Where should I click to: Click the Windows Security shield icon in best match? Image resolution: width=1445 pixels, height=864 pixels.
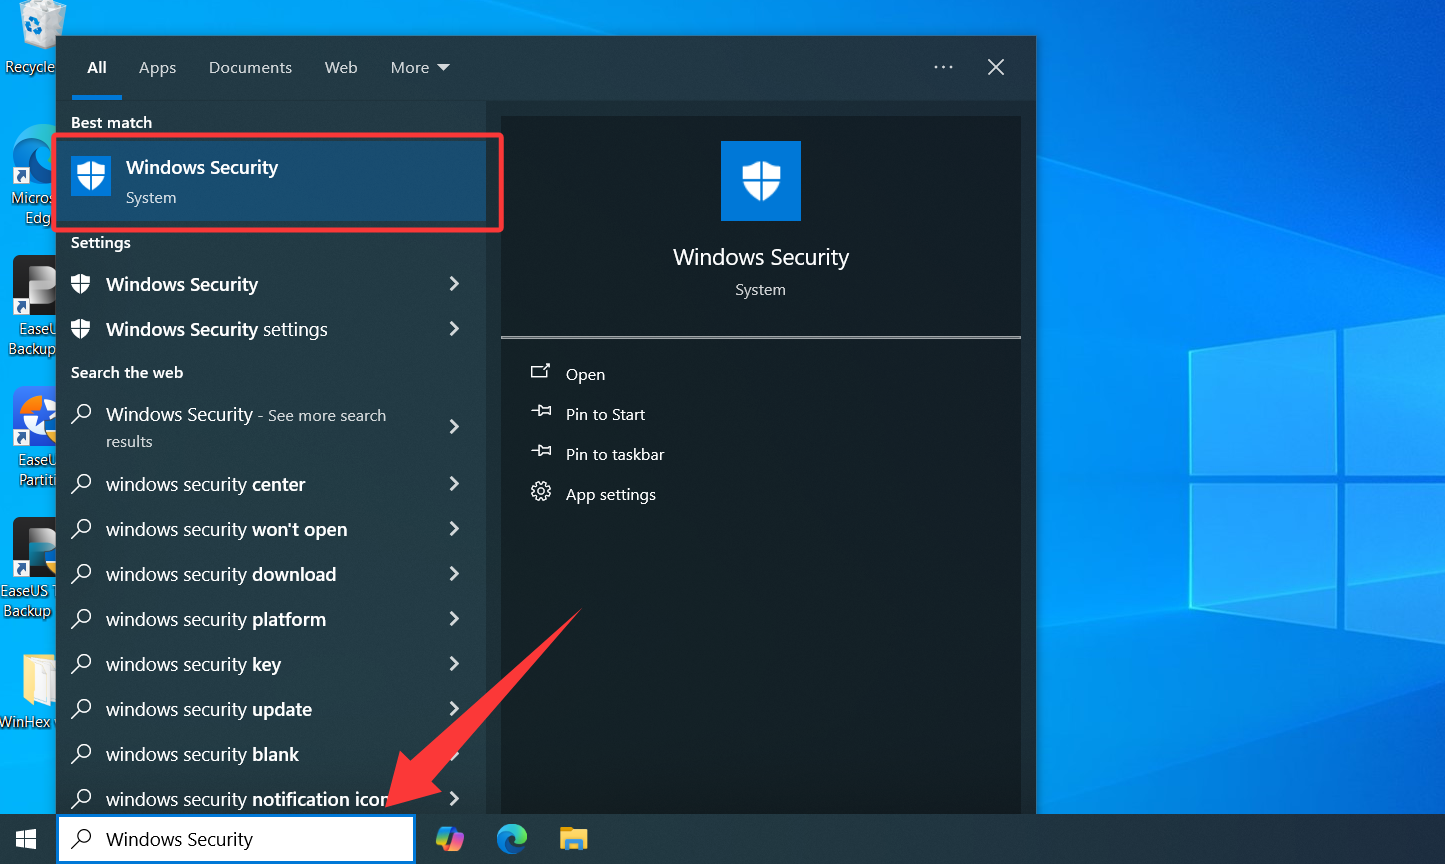point(91,176)
